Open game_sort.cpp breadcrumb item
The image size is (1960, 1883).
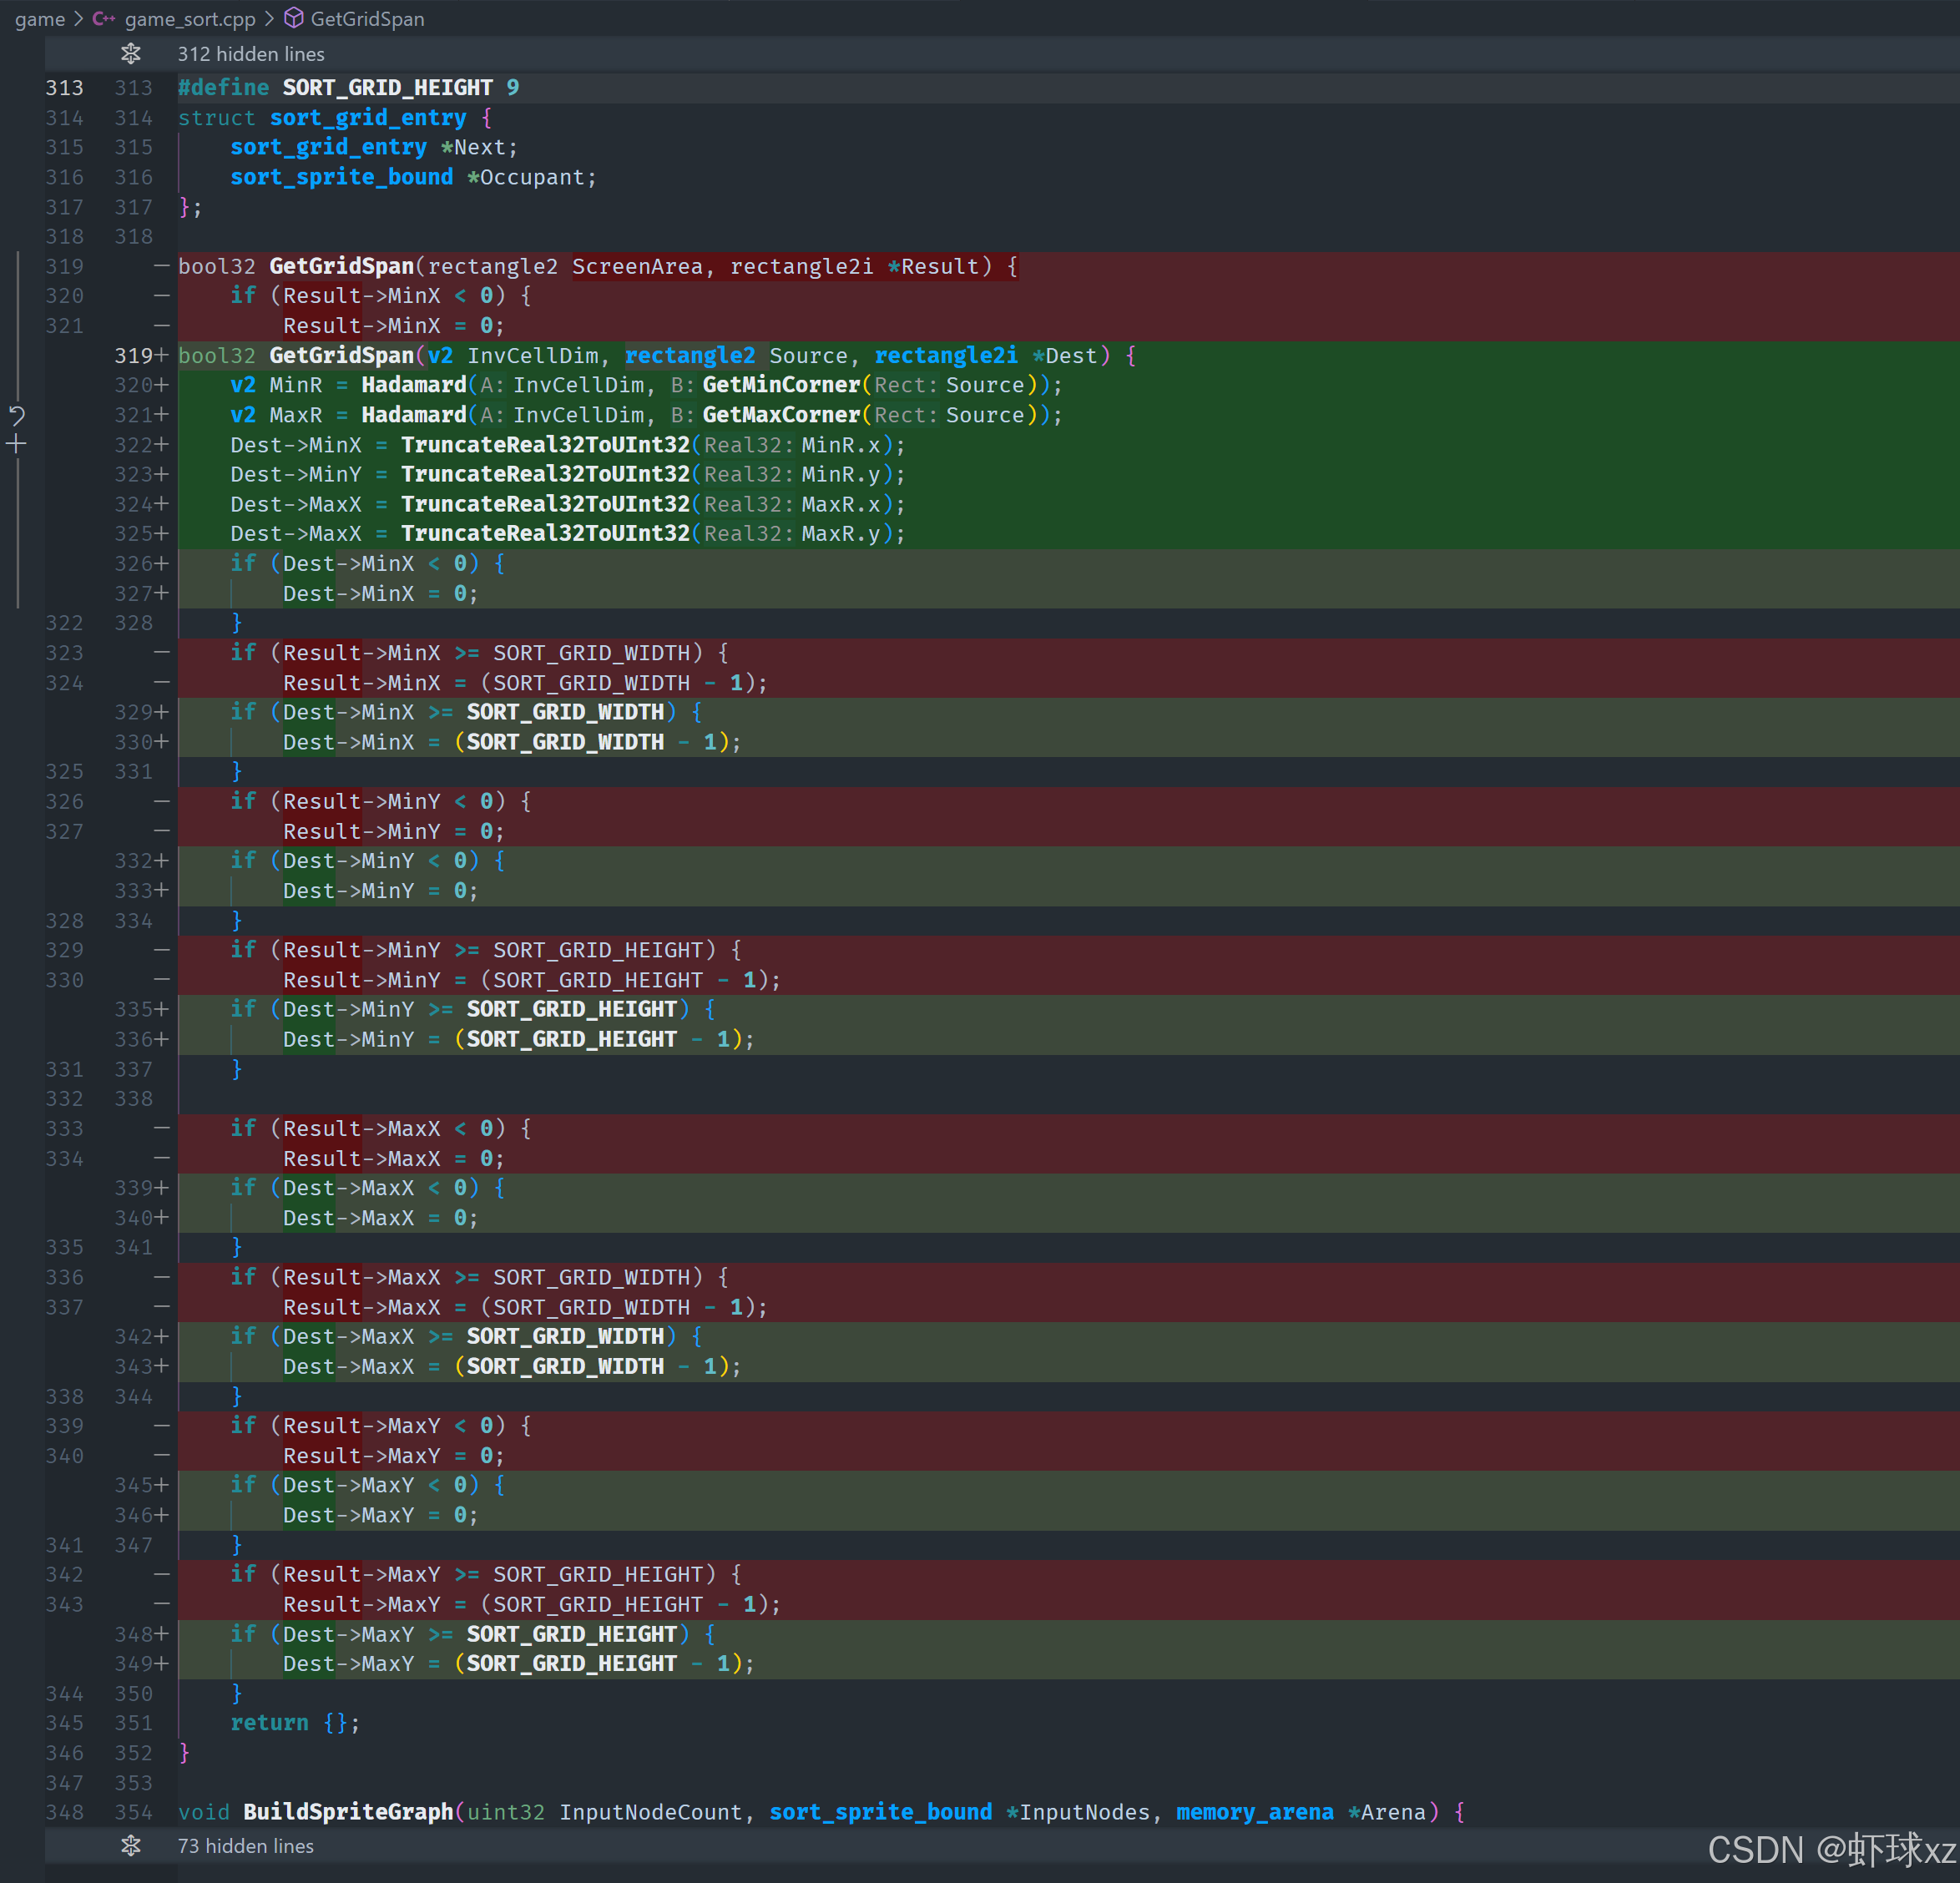tap(190, 19)
